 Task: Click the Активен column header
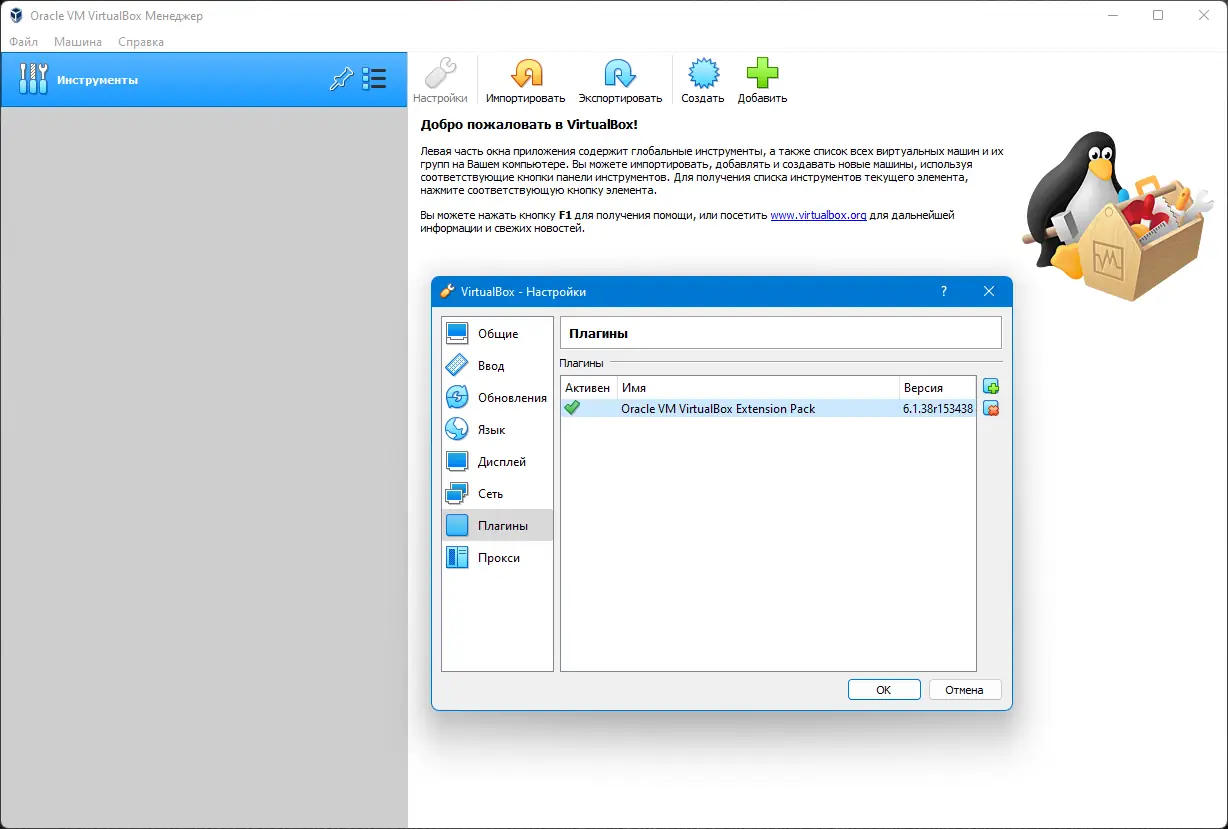(x=588, y=387)
